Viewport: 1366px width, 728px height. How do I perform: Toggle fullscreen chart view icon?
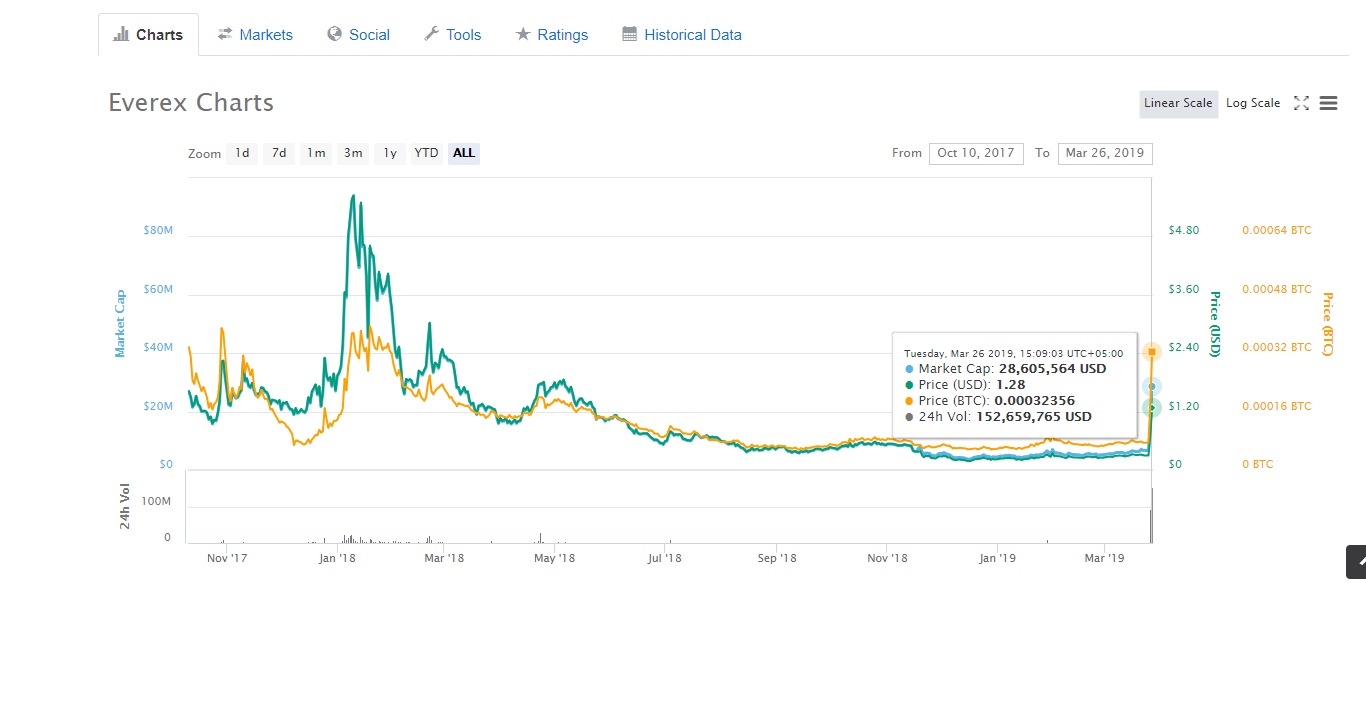[x=1301, y=103]
